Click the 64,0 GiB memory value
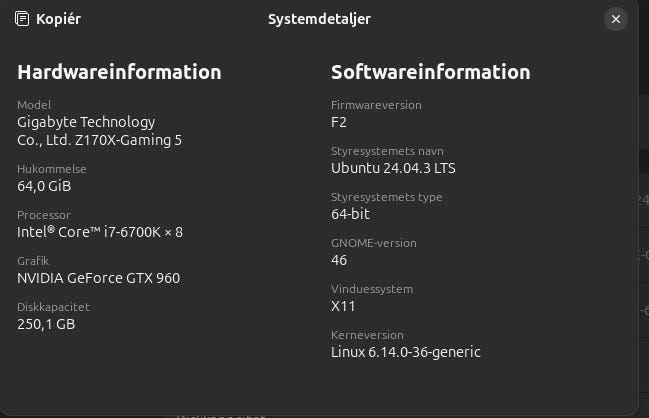The image size is (649, 418). coord(44,186)
